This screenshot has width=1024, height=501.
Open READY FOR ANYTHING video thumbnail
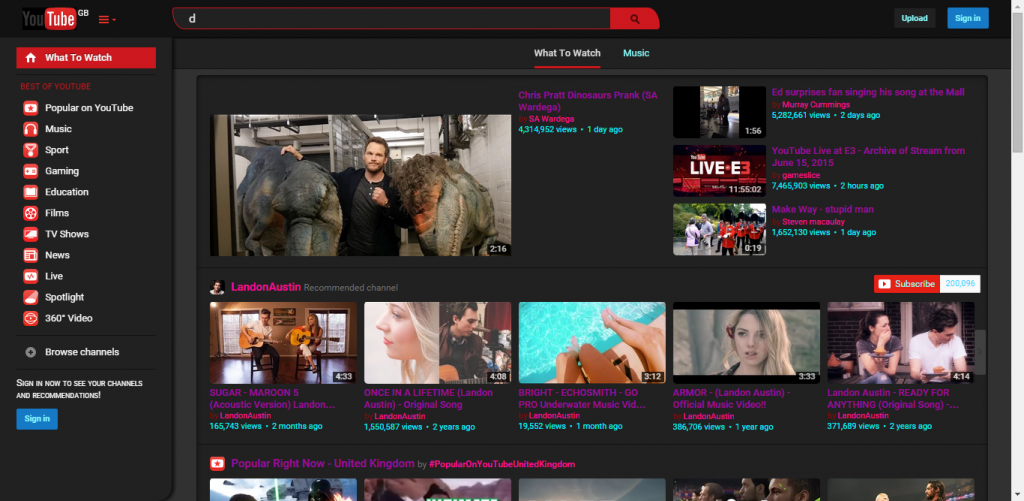(901, 342)
